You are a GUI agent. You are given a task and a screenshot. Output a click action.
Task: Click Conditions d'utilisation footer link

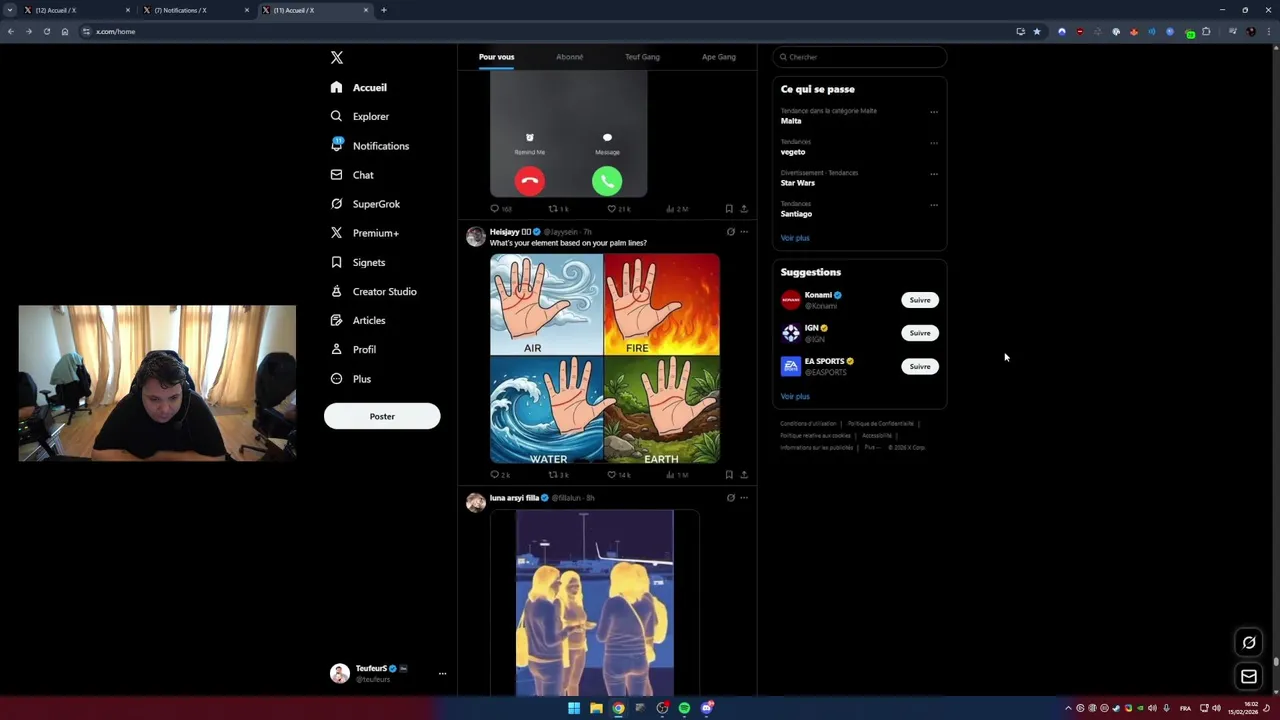click(x=808, y=424)
